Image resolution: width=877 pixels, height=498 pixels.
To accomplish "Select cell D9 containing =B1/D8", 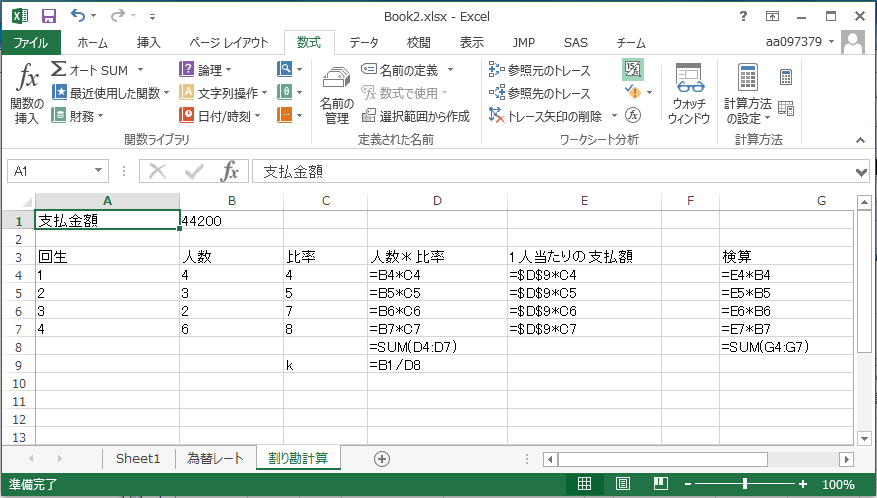I will point(437,365).
